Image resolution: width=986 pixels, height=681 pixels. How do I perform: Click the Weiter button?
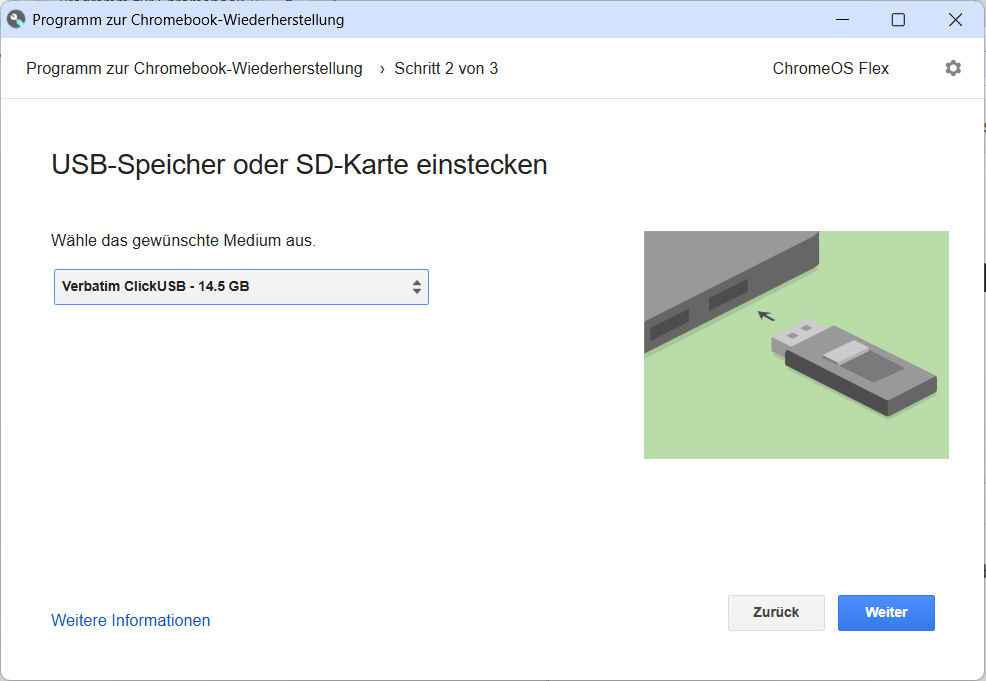pos(886,612)
